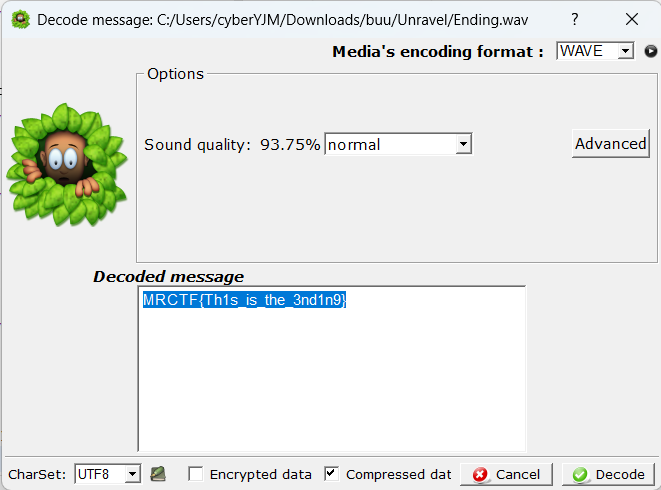Click empty area of Decoded message box
The width and height of the screenshot is (661, 490).
(332, 380)
